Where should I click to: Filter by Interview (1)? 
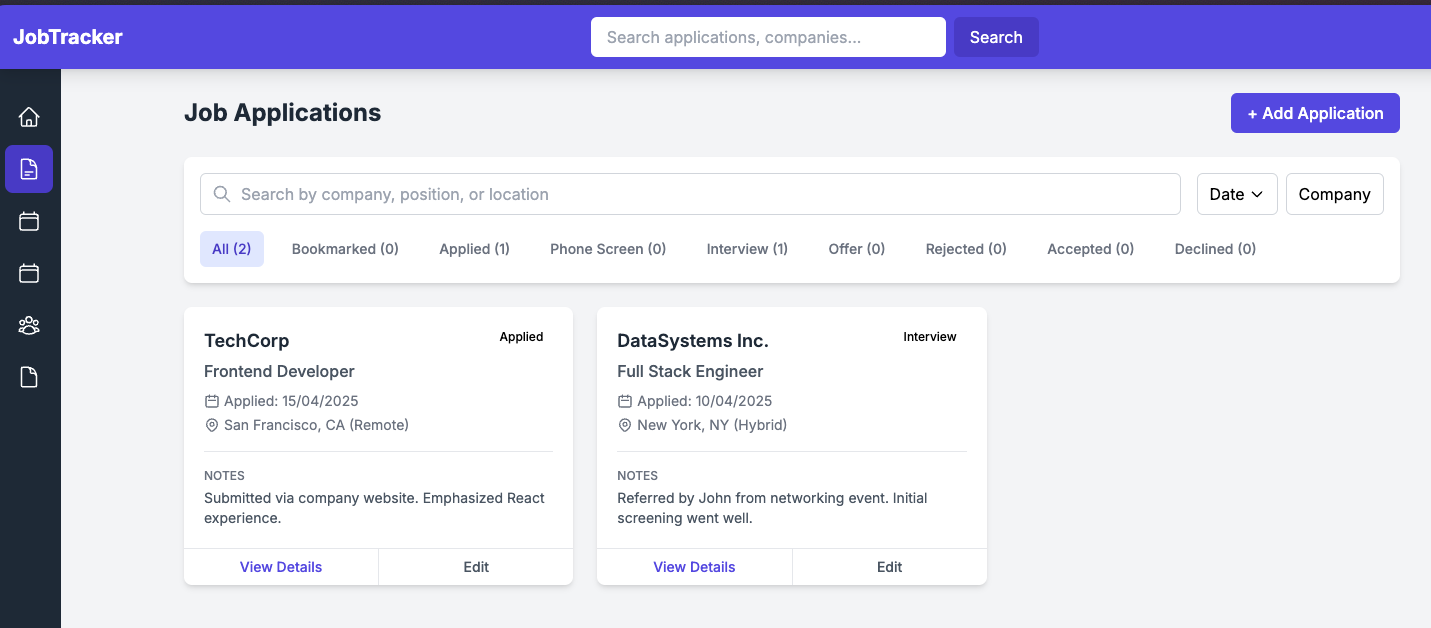tap(747, 249)
